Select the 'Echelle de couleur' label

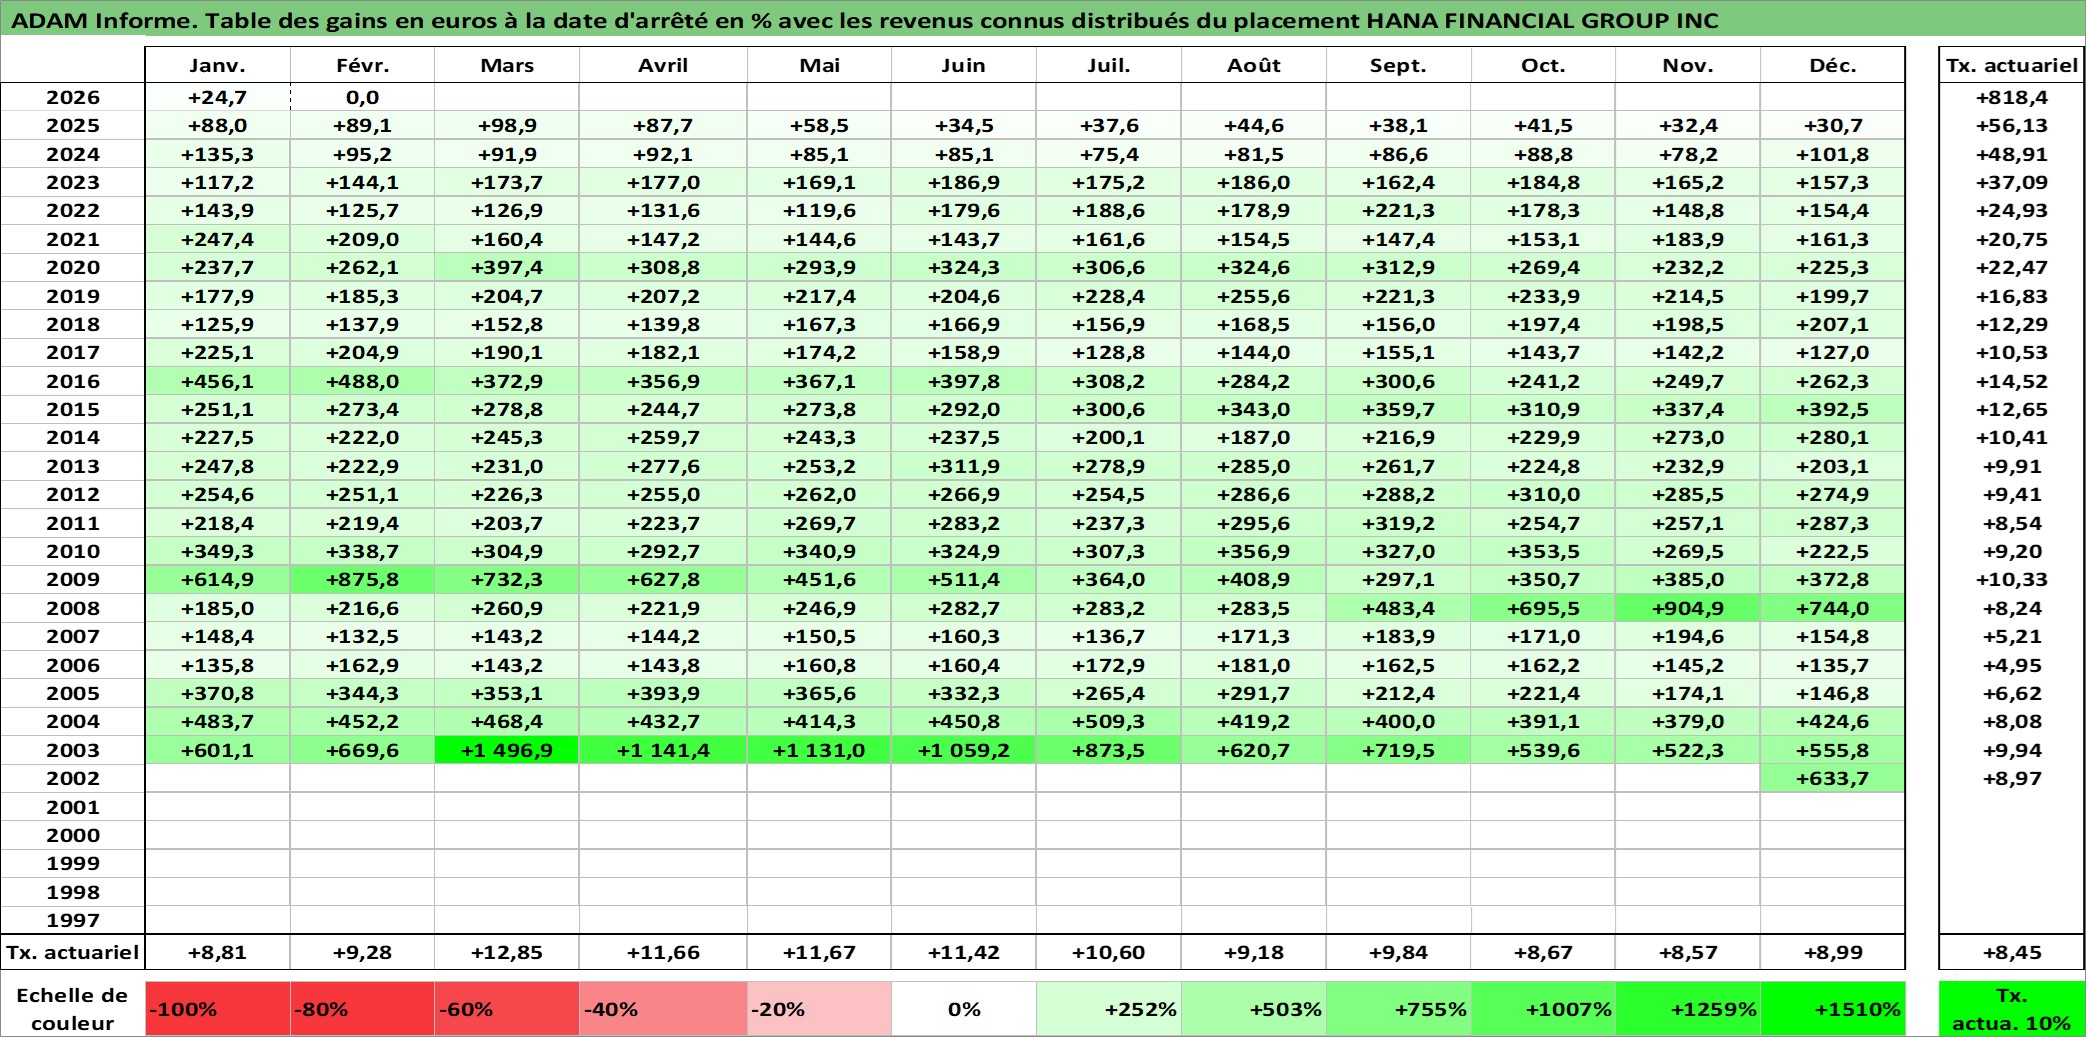click(72, 1009)
